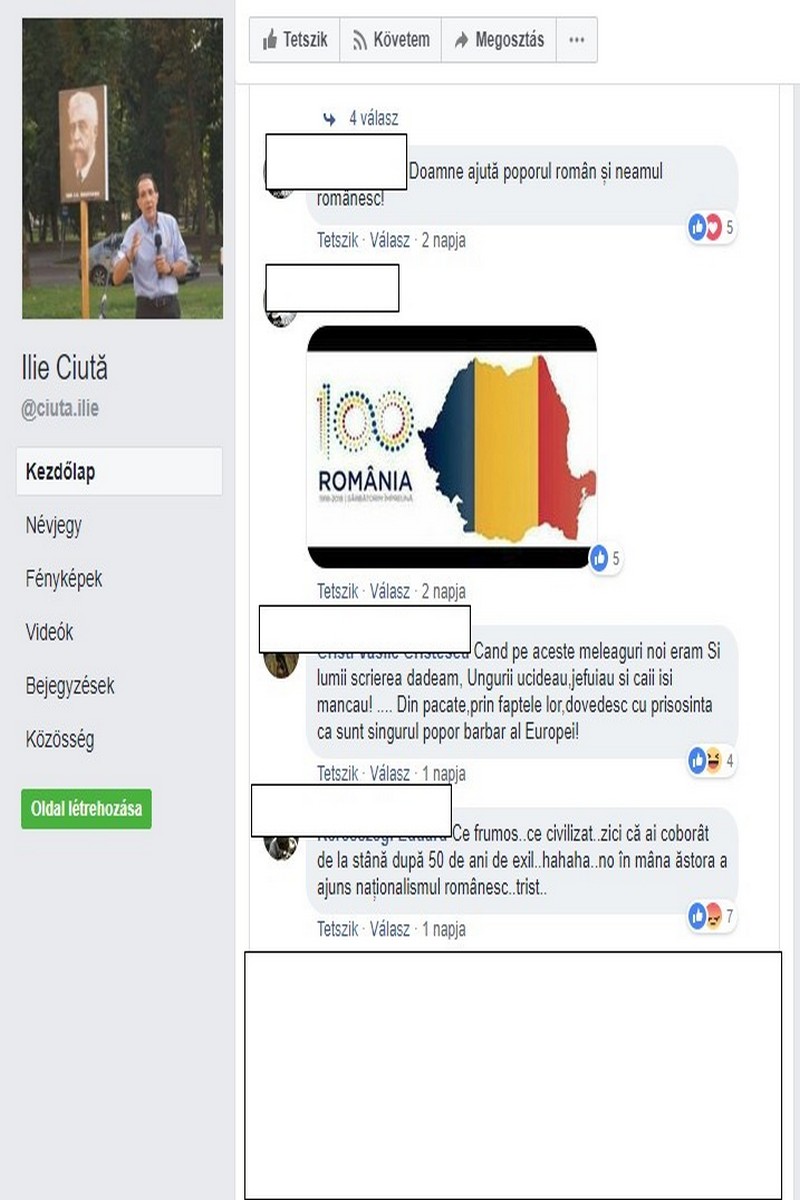800x1200 pixels.
Task: Share the page via Megosztás
Action: pos(499,40)
